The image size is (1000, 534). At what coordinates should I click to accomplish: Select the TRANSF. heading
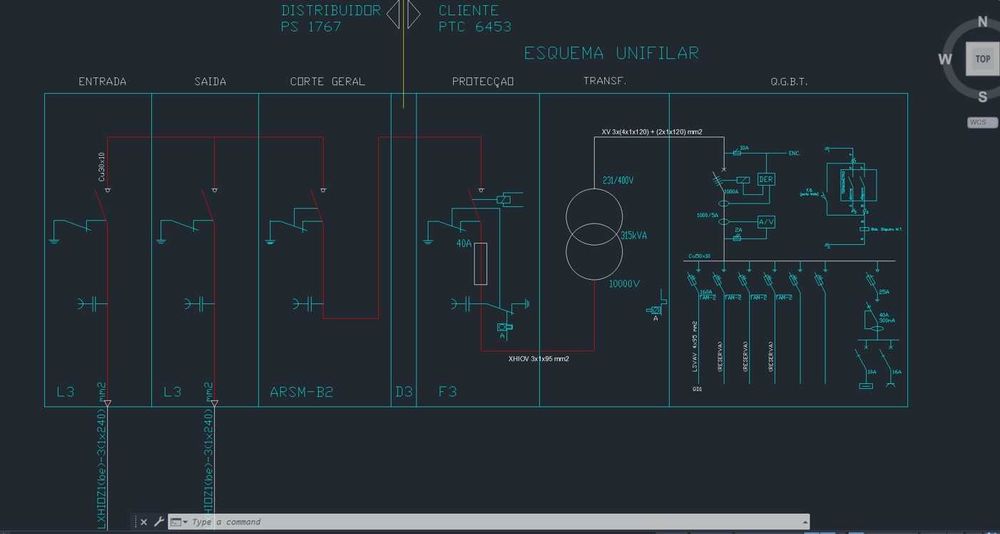605,81
